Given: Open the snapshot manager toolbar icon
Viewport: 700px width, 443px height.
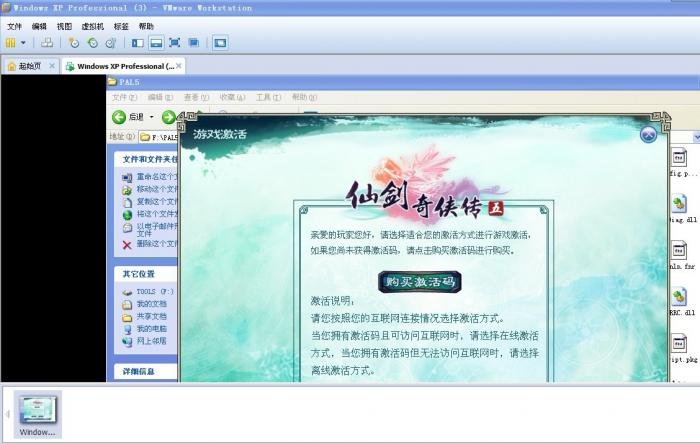Looking at the screenshot, I should tap(111, 43).
